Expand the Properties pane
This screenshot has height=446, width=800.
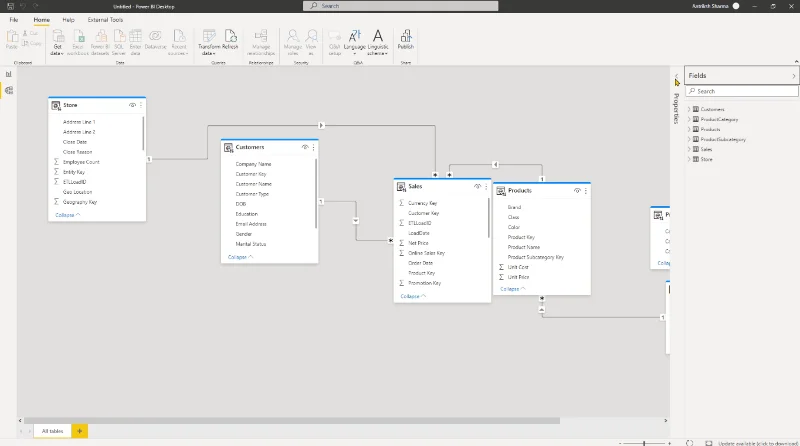(677, 76)
